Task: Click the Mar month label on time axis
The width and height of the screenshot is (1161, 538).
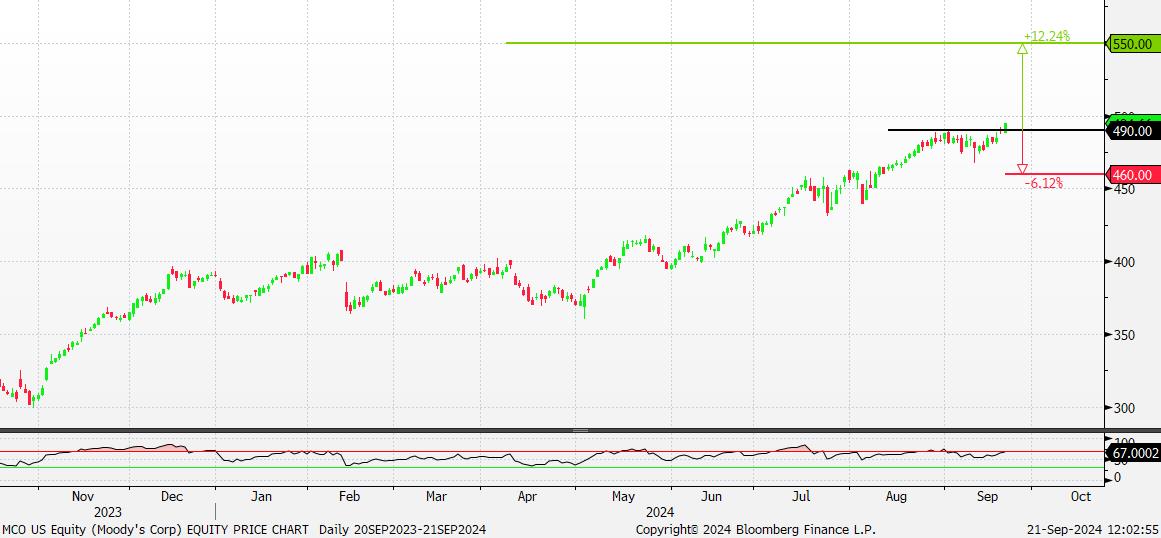Action: (x=436, y=497)
